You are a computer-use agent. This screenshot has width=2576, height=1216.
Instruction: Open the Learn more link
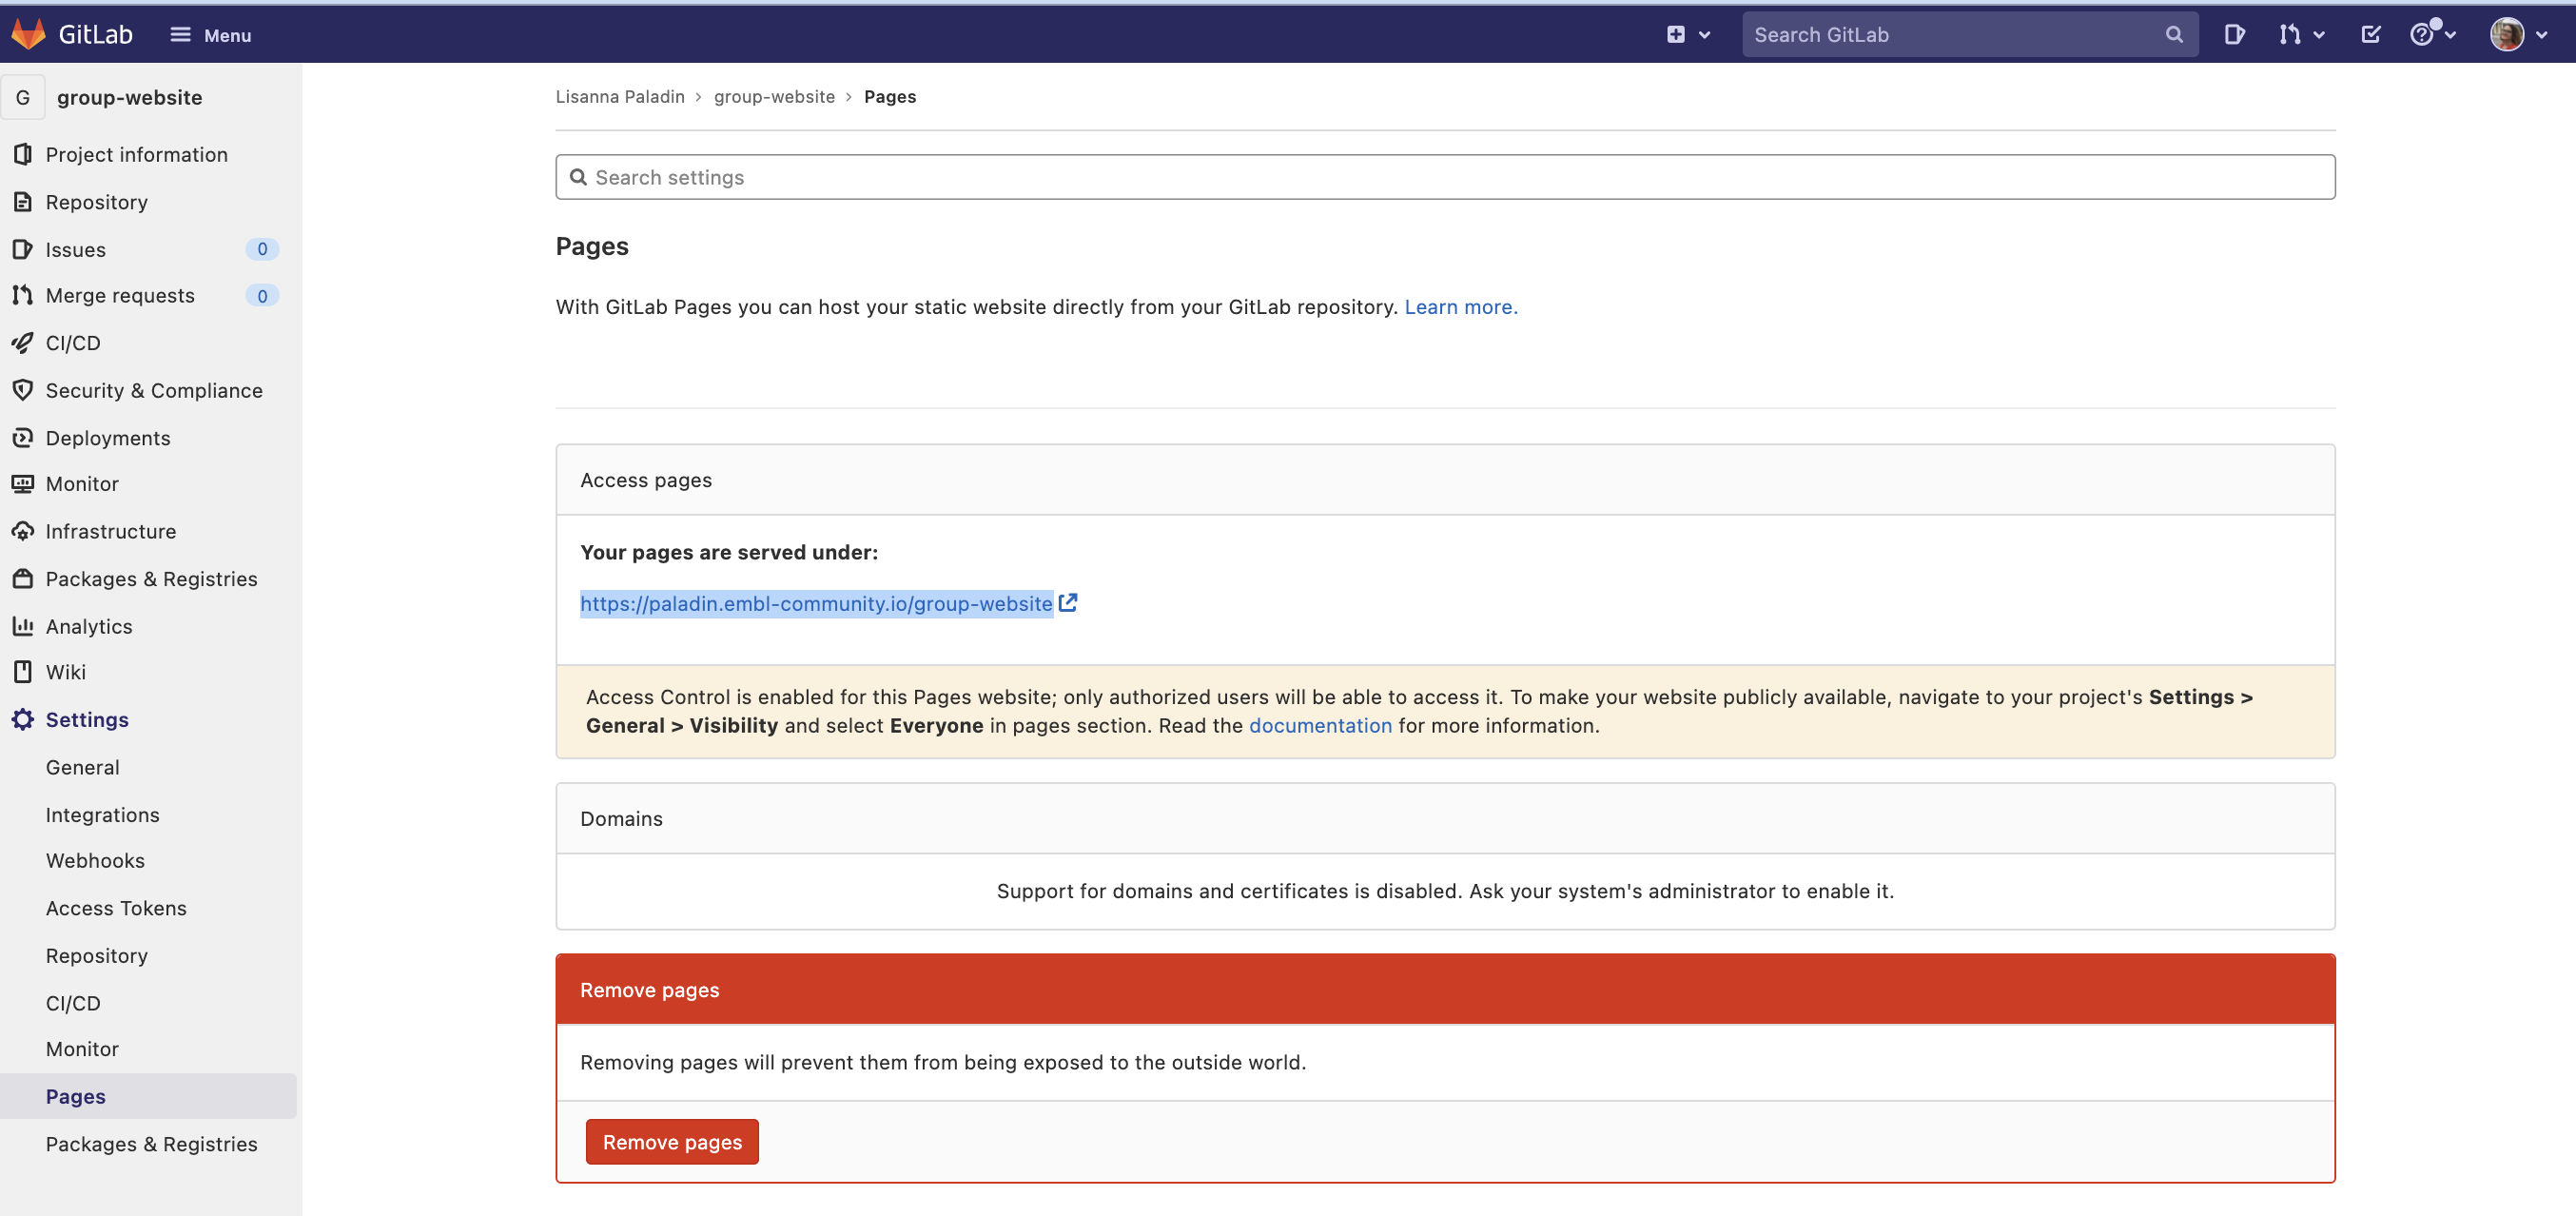(1460, 307)
